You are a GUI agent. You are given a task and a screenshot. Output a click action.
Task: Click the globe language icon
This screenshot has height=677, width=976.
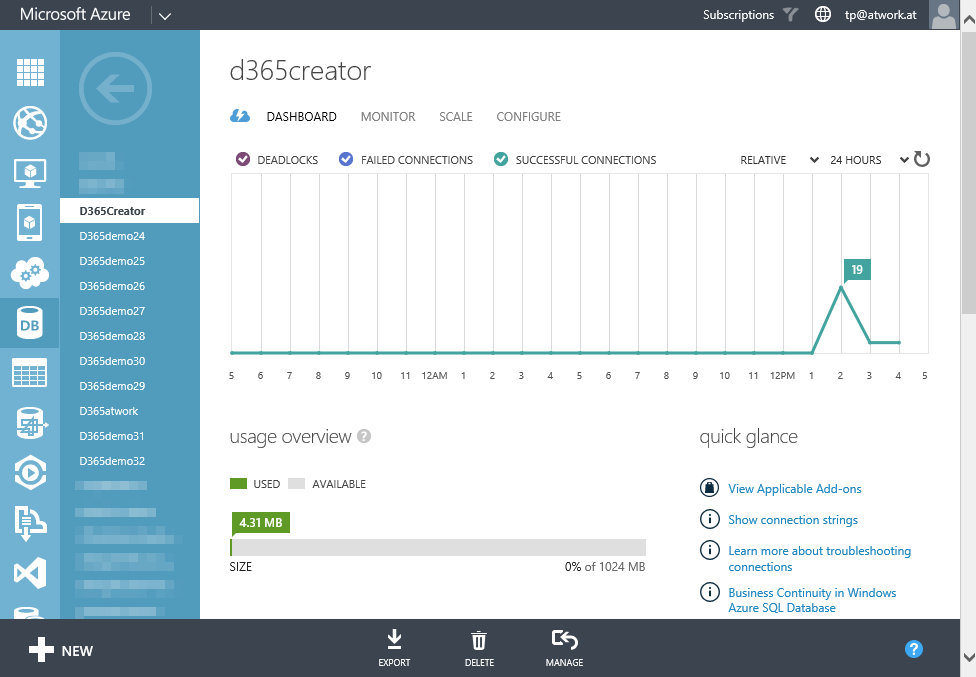823,15
